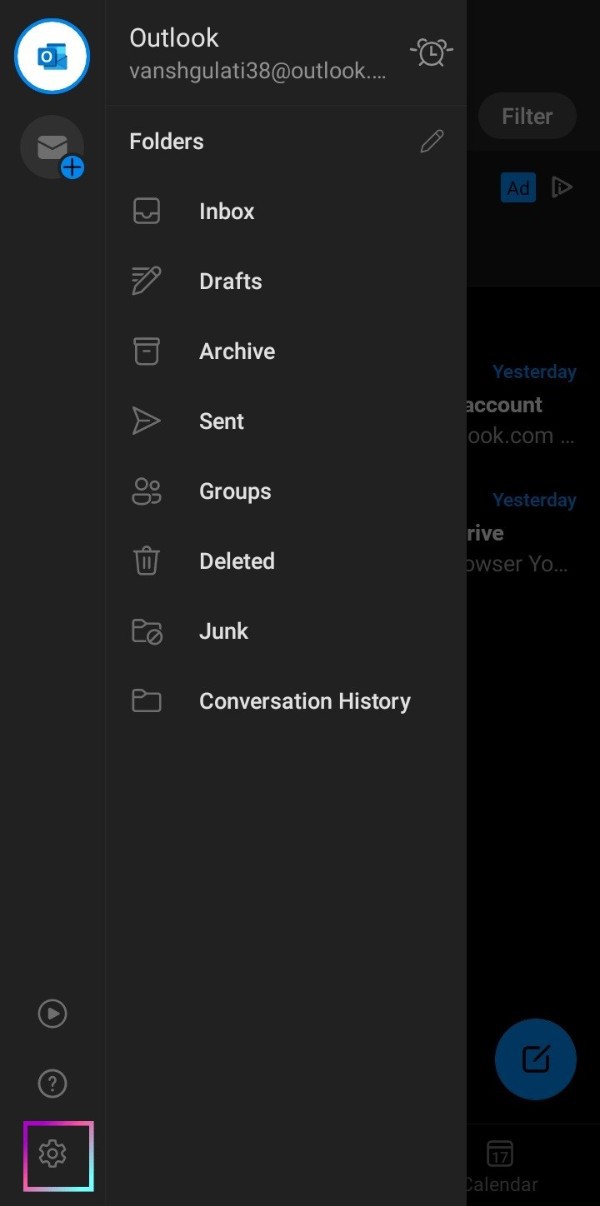Tap the Folders heading

pyautogui.click(x=167, y=141)
